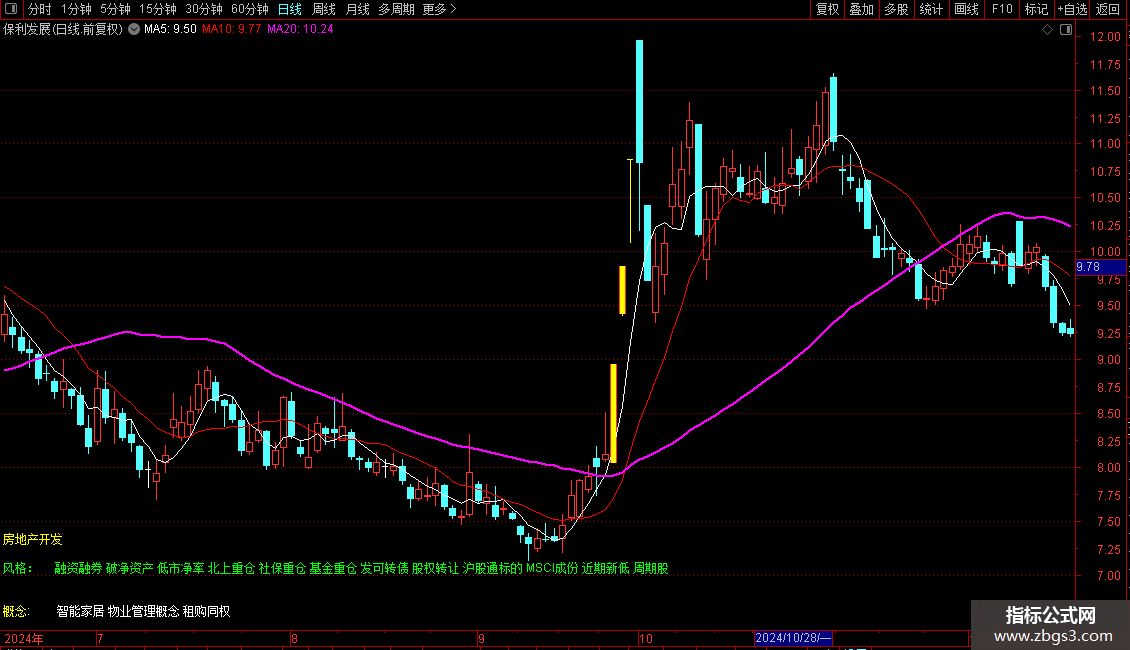Click the 保利发展(日线.前复权) chart title
This screenshot has width=1130, height=650.
(63, 30)
